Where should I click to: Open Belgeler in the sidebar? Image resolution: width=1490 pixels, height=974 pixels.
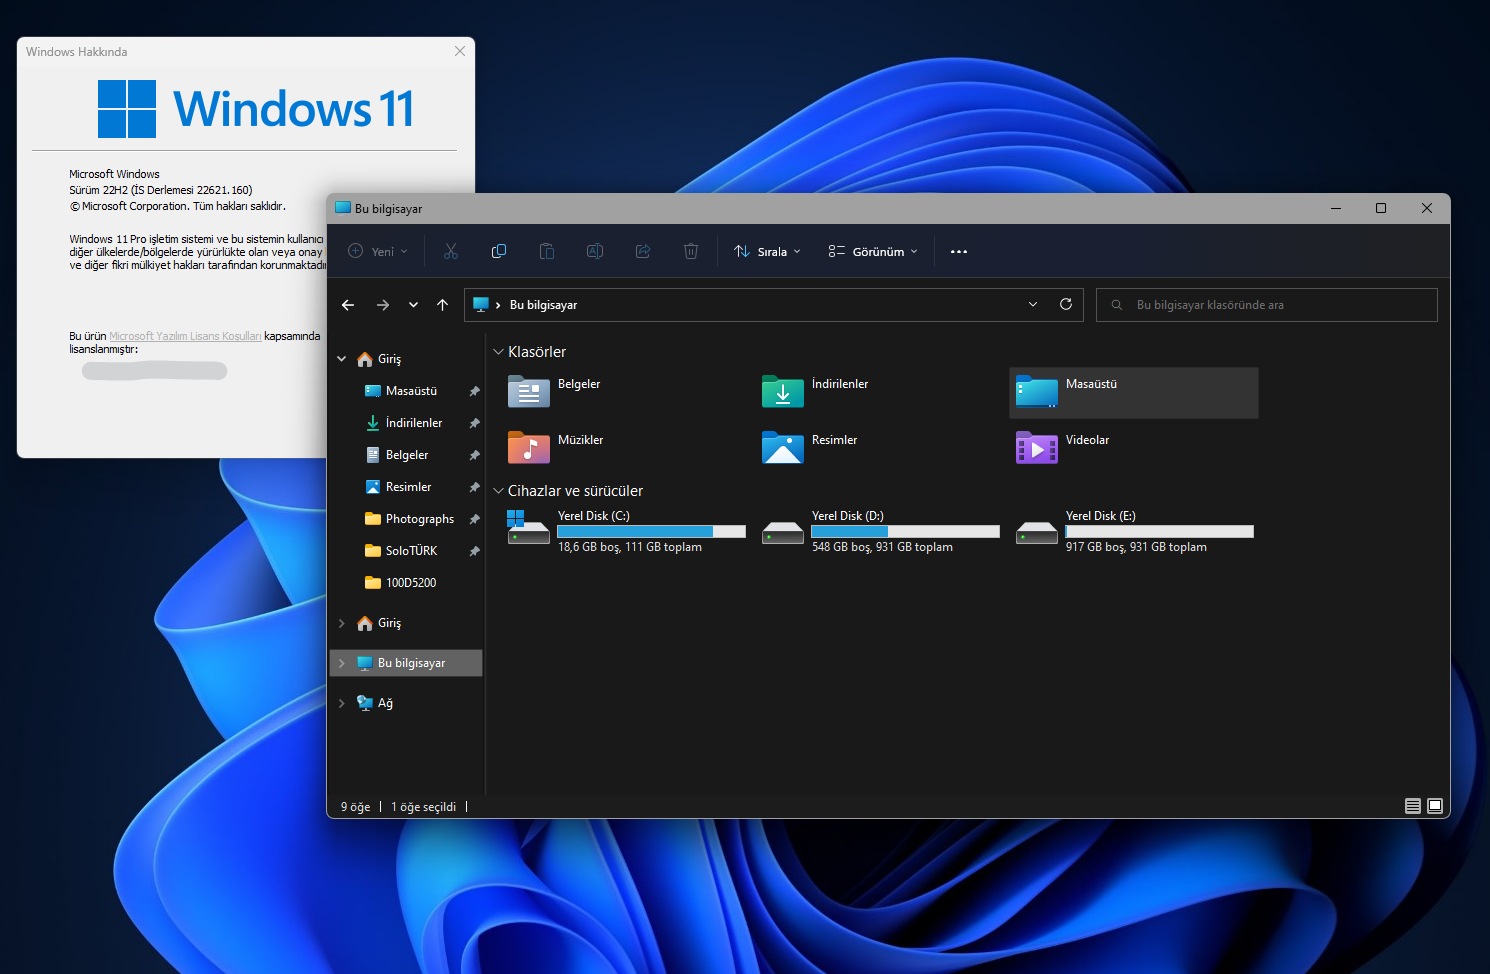pos(406,455)
